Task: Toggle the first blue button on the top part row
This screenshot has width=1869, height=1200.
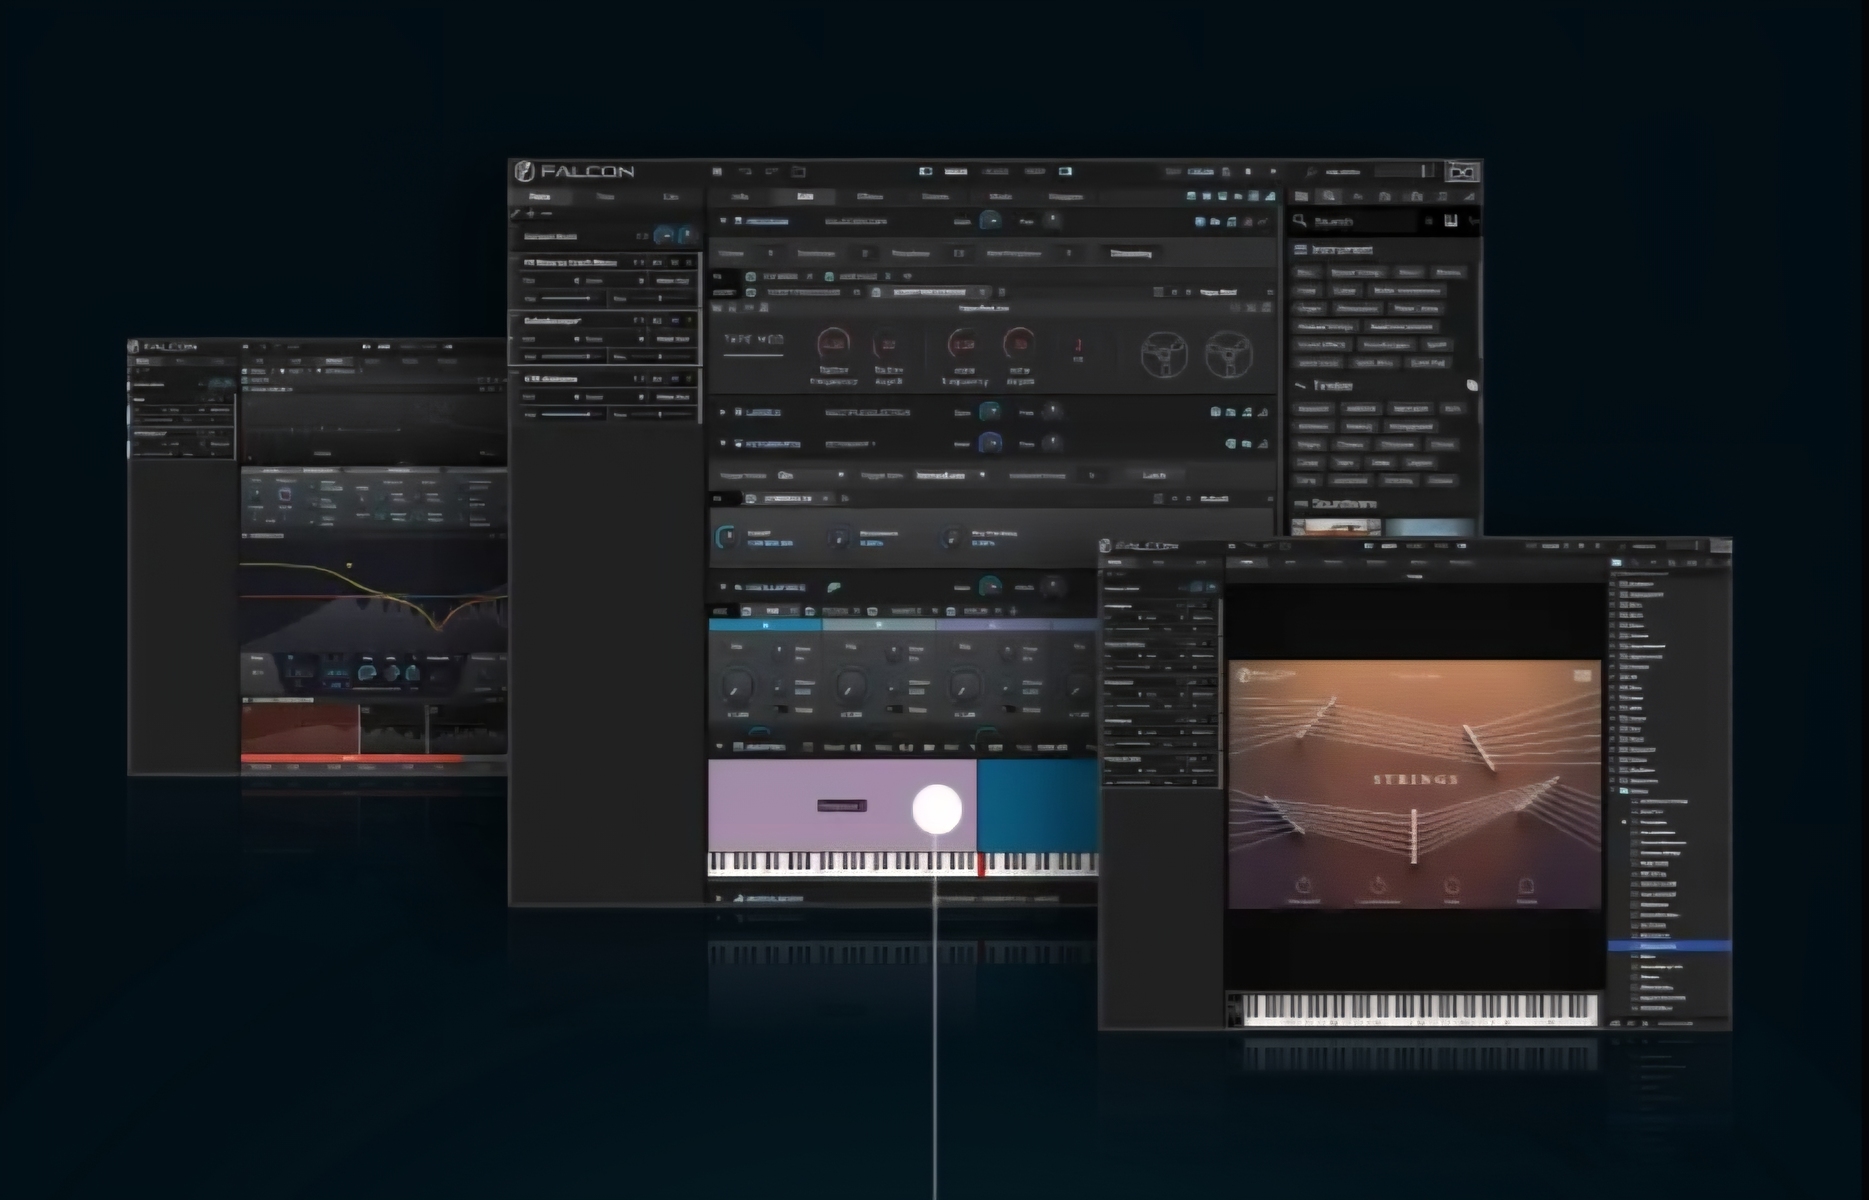Action: pos(665,235)
